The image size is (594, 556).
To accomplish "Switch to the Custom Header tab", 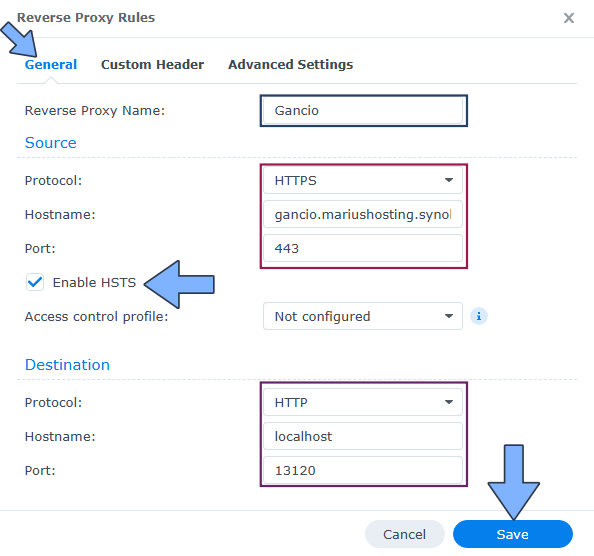I will (152, 64).
